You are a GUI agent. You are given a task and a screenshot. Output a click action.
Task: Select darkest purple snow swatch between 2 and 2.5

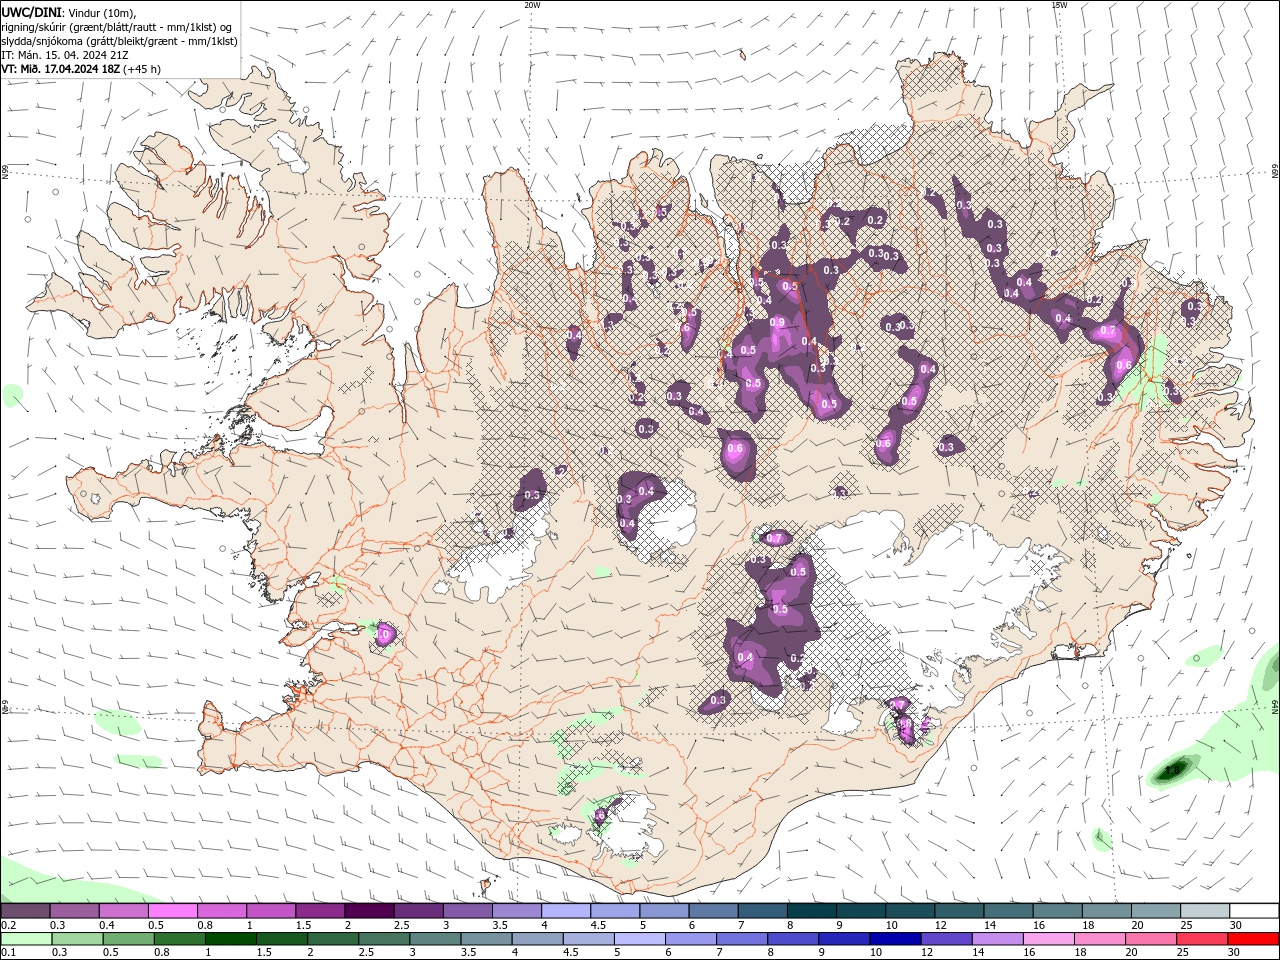[x=369, y=911]
